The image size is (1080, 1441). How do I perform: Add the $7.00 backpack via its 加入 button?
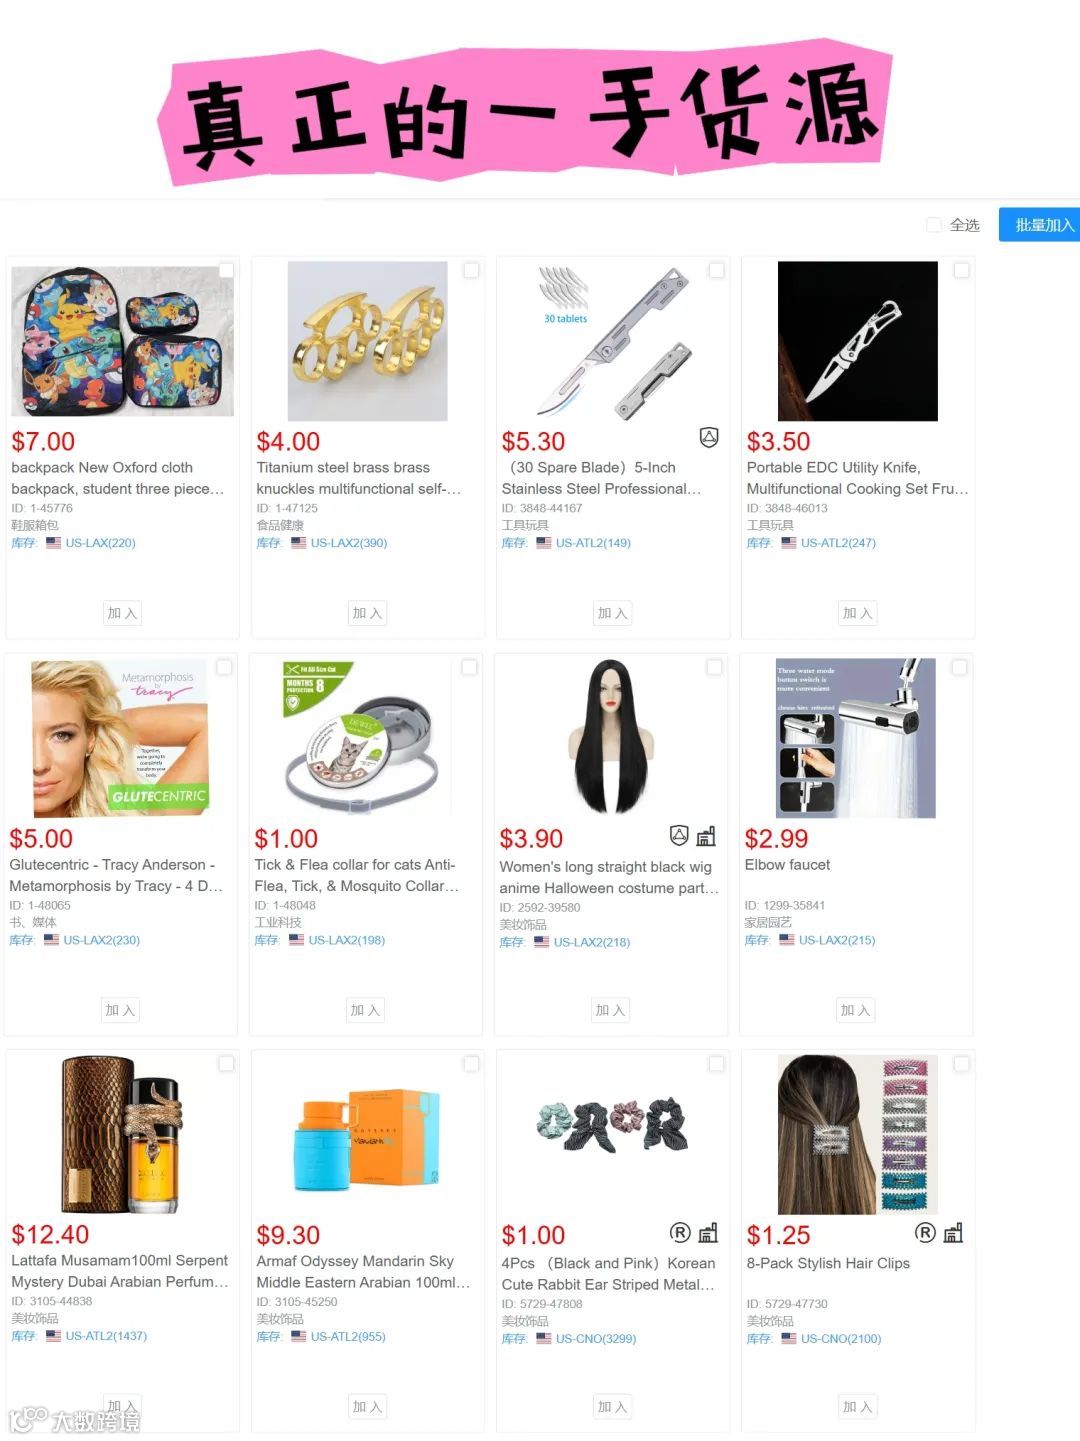[x=122, y=613]
